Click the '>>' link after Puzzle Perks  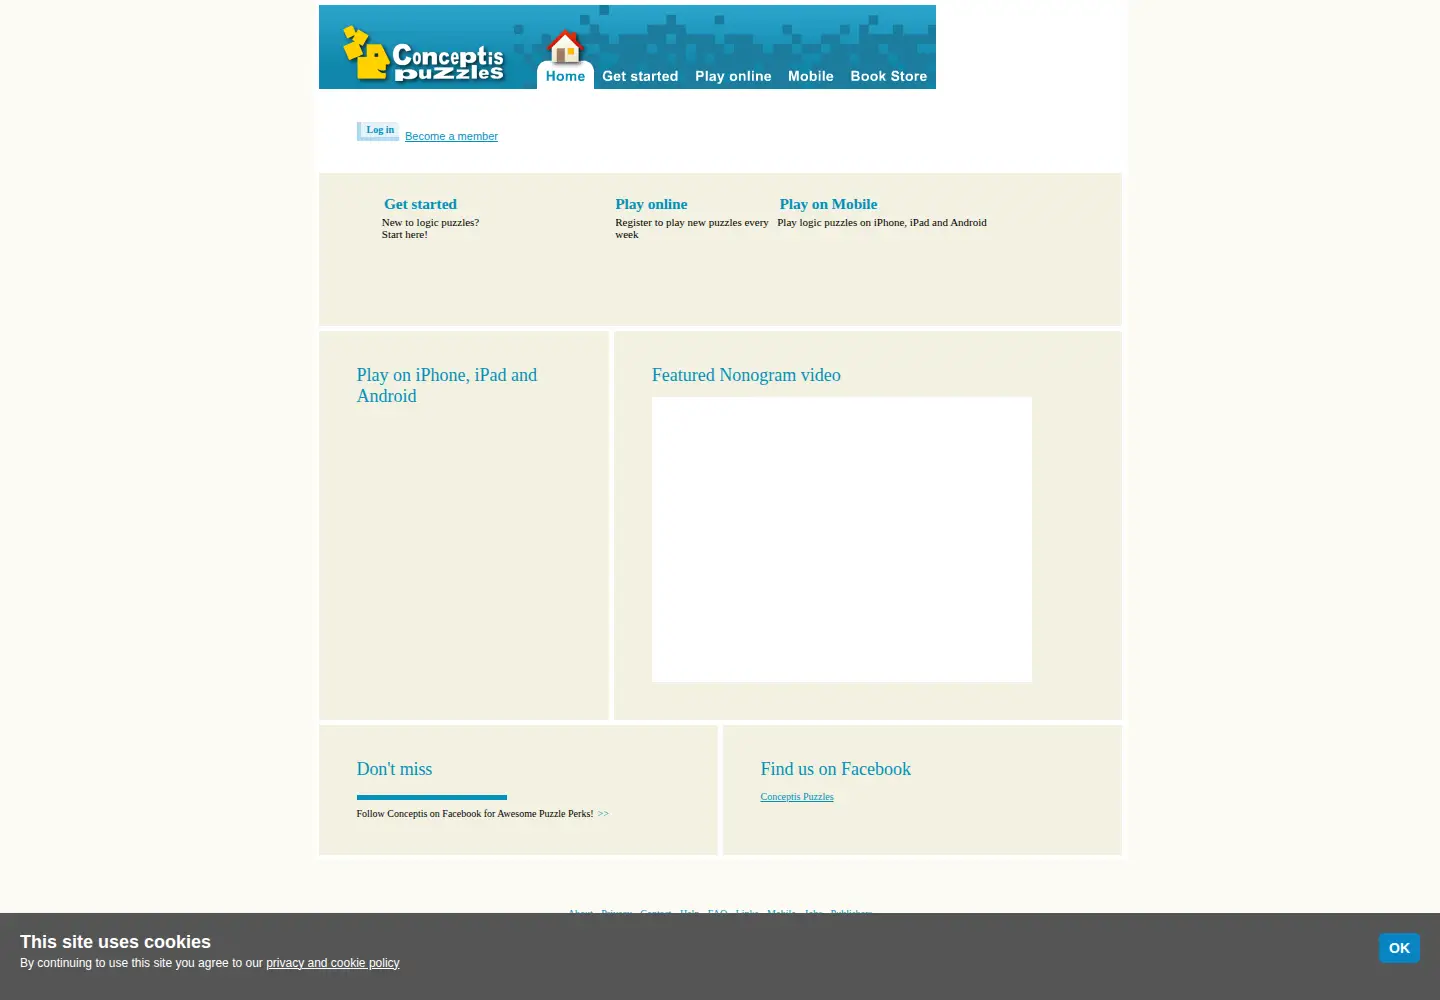tap(603, 814)
